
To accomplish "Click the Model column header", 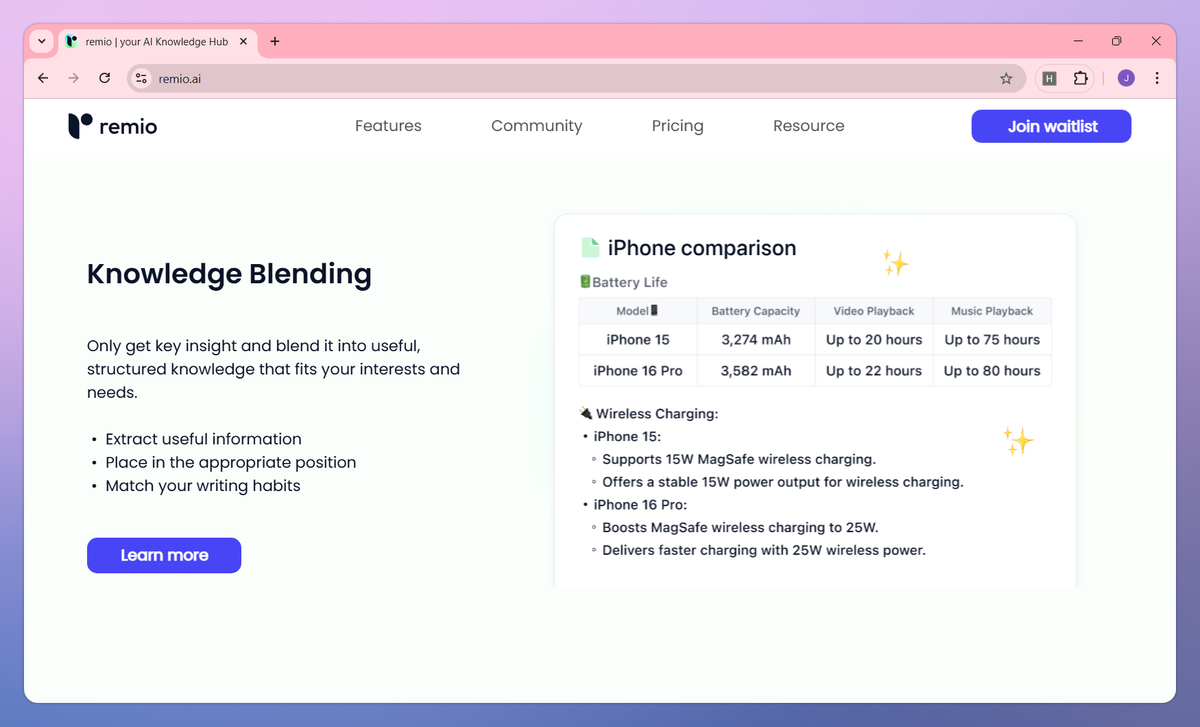I will (638, 311).
